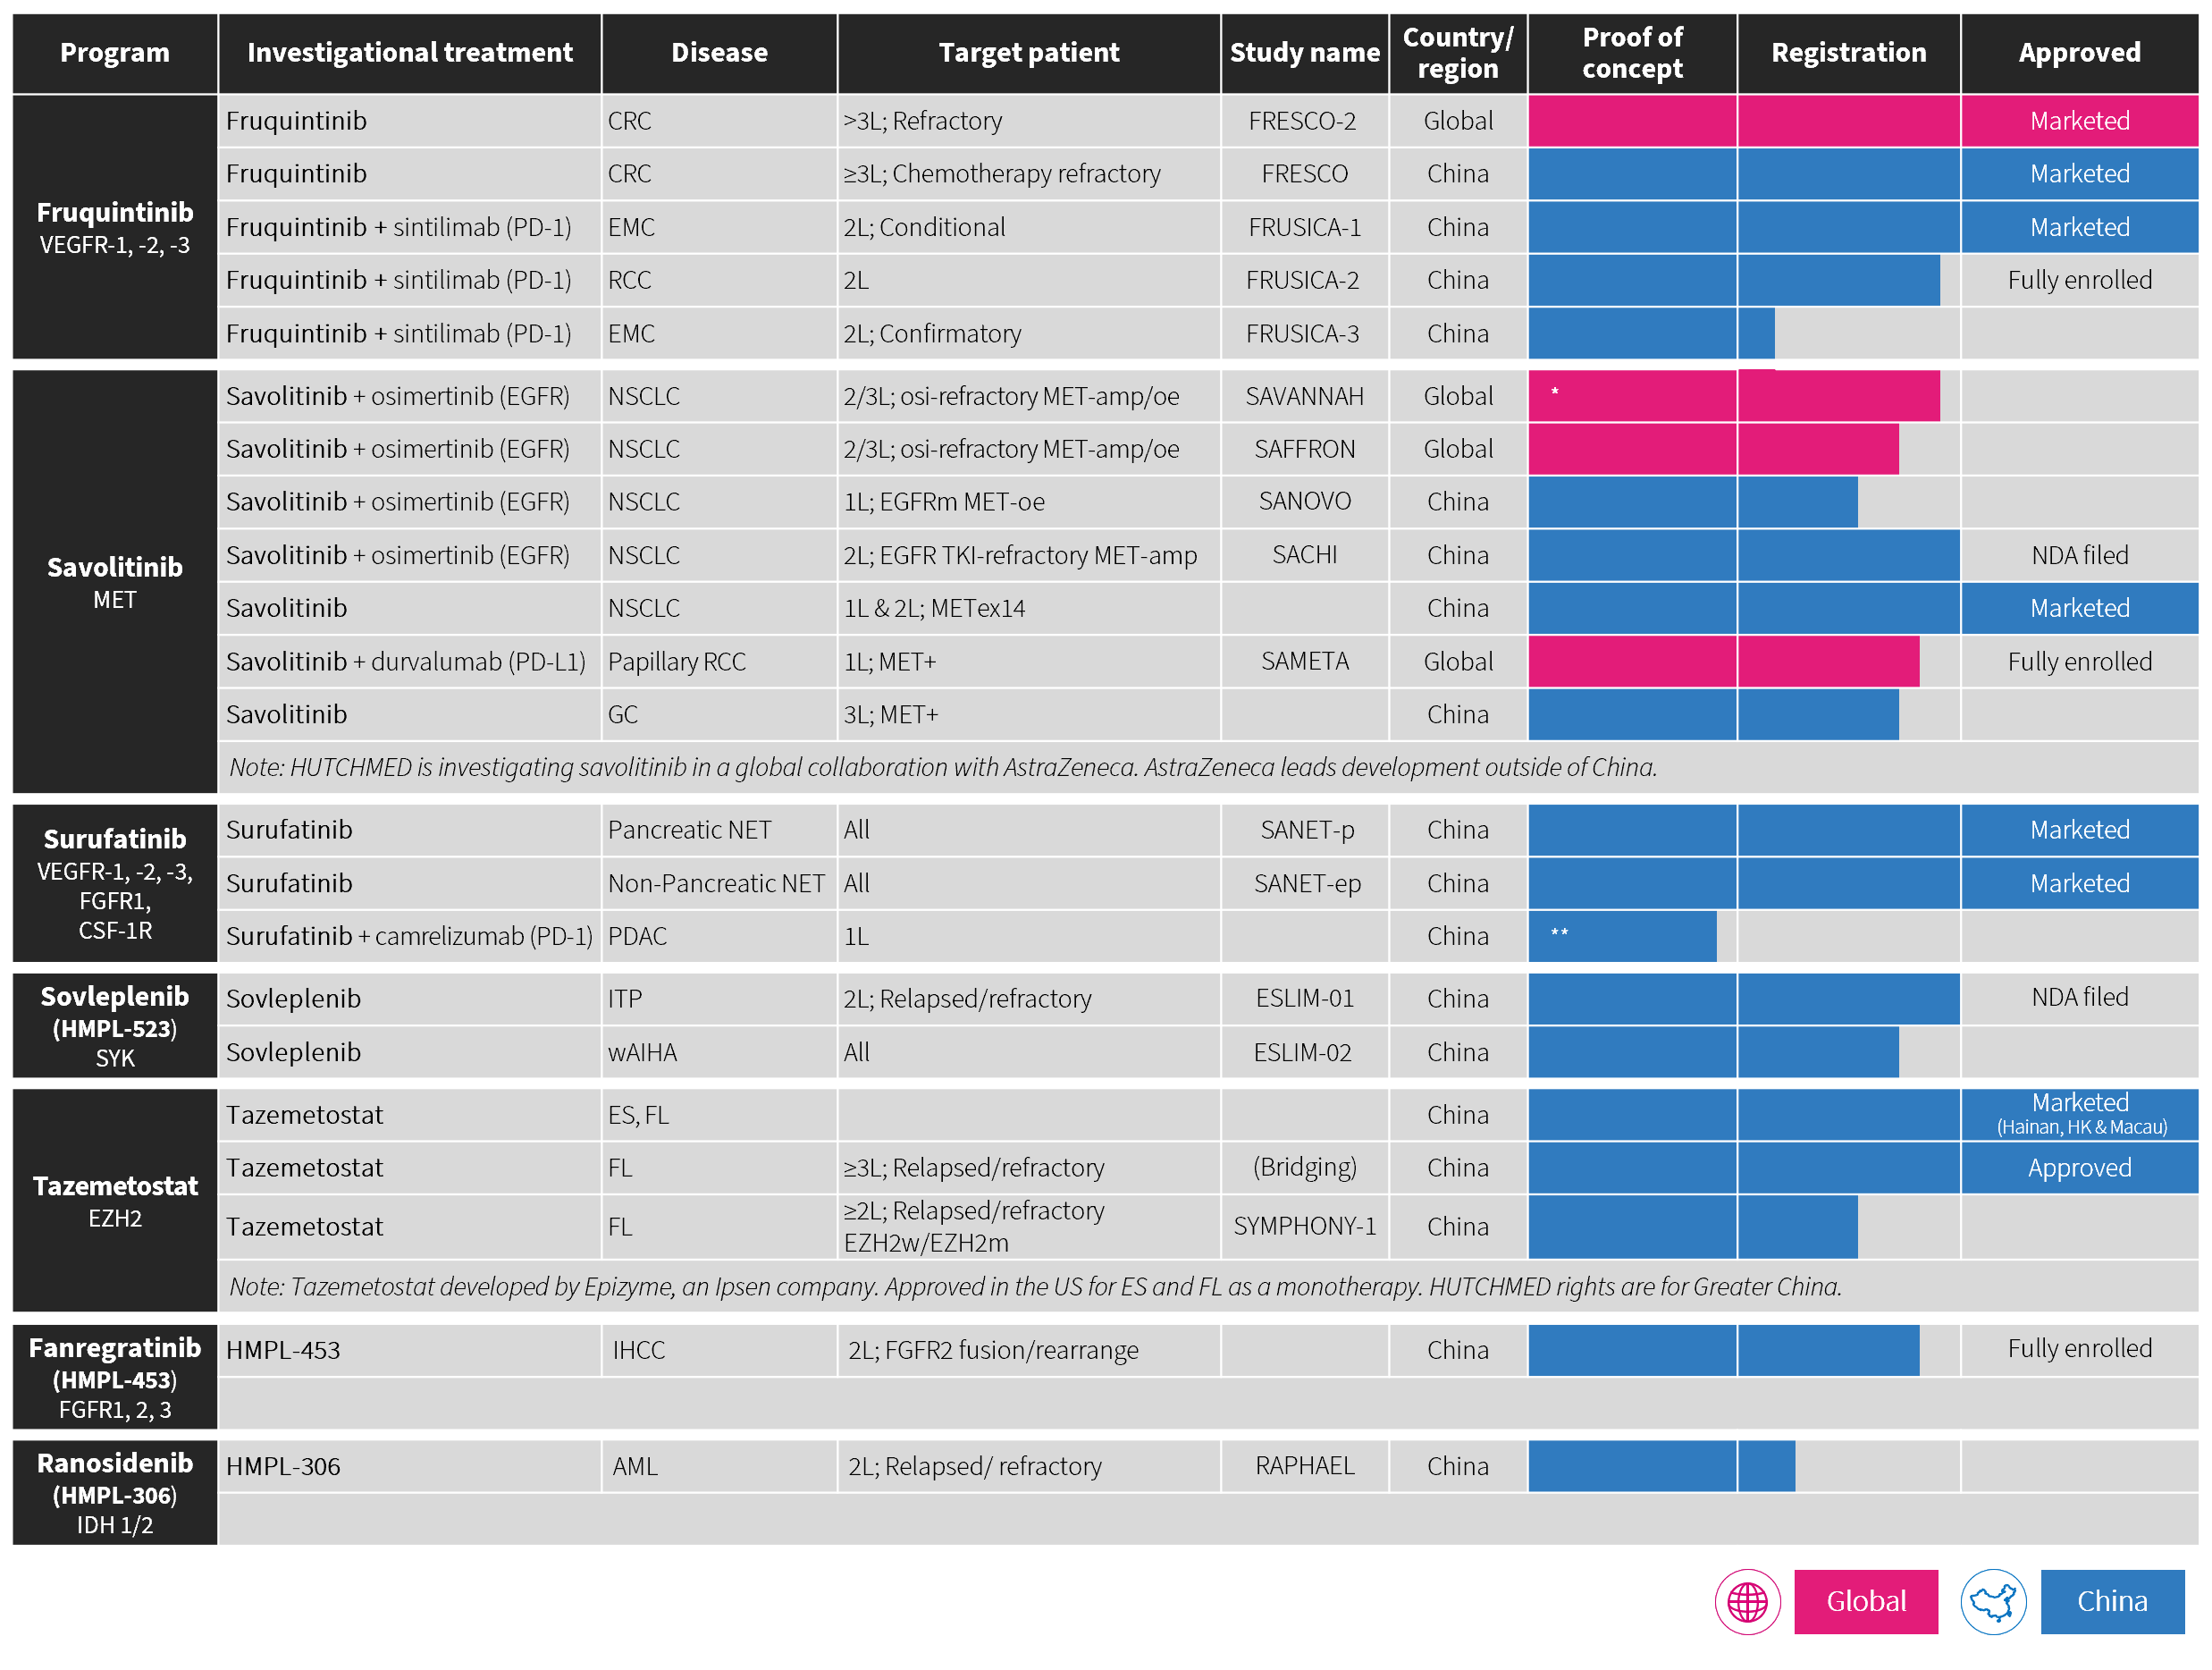Click the blue China map icon
The height and width of the screenshot is (1670, 2212).
pos(1993,1602)
